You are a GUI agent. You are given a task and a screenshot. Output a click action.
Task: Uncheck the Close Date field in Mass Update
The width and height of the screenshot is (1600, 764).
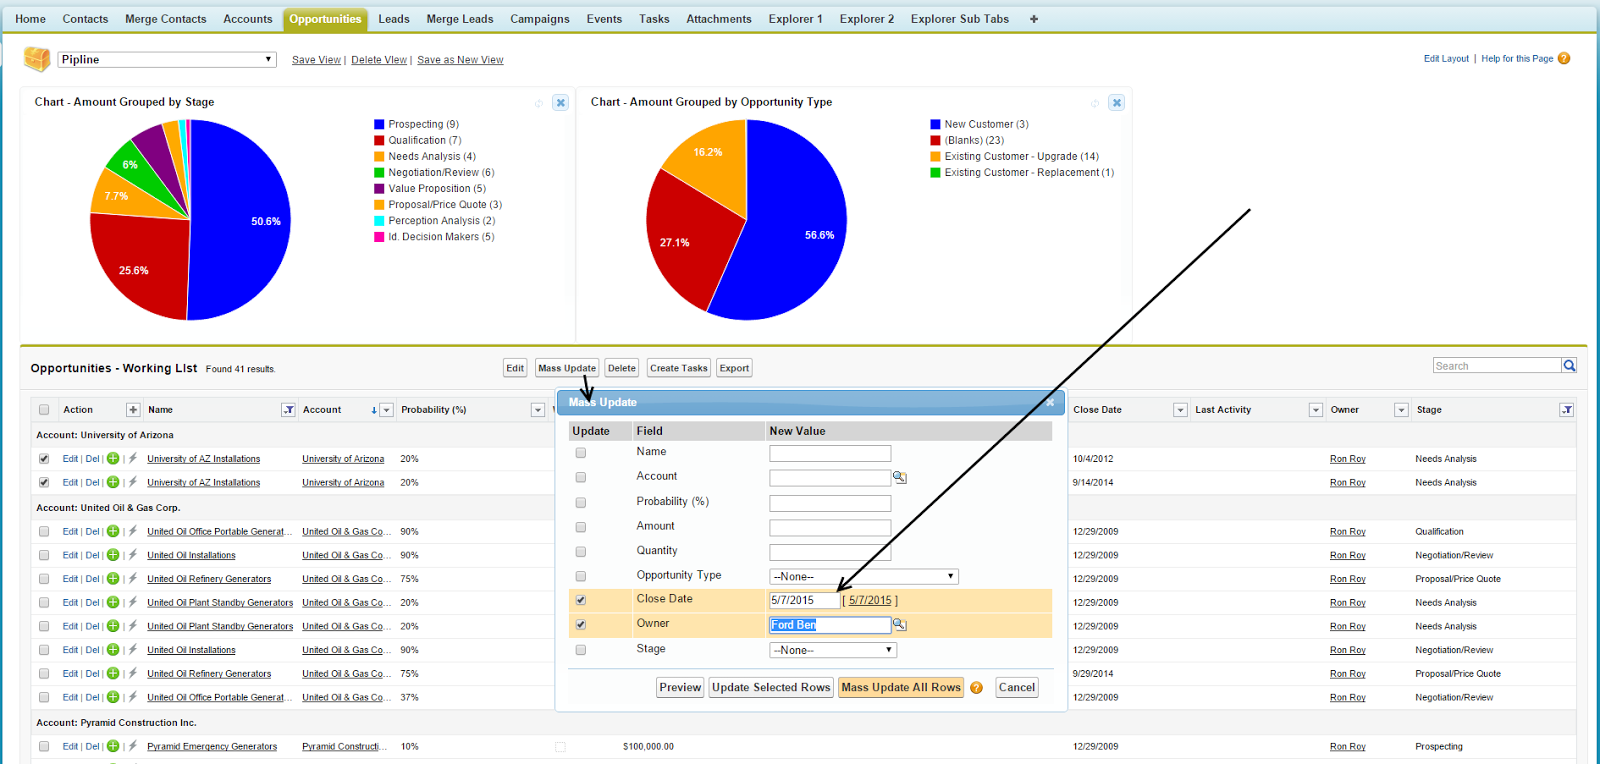tap(581, 601)
